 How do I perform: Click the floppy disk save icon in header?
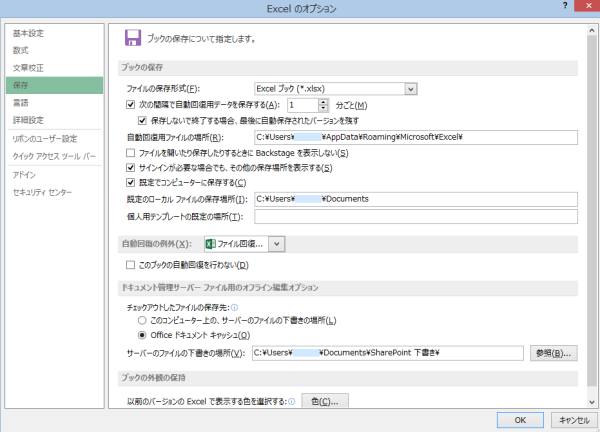pyautogui.click(x=132, y=38)
